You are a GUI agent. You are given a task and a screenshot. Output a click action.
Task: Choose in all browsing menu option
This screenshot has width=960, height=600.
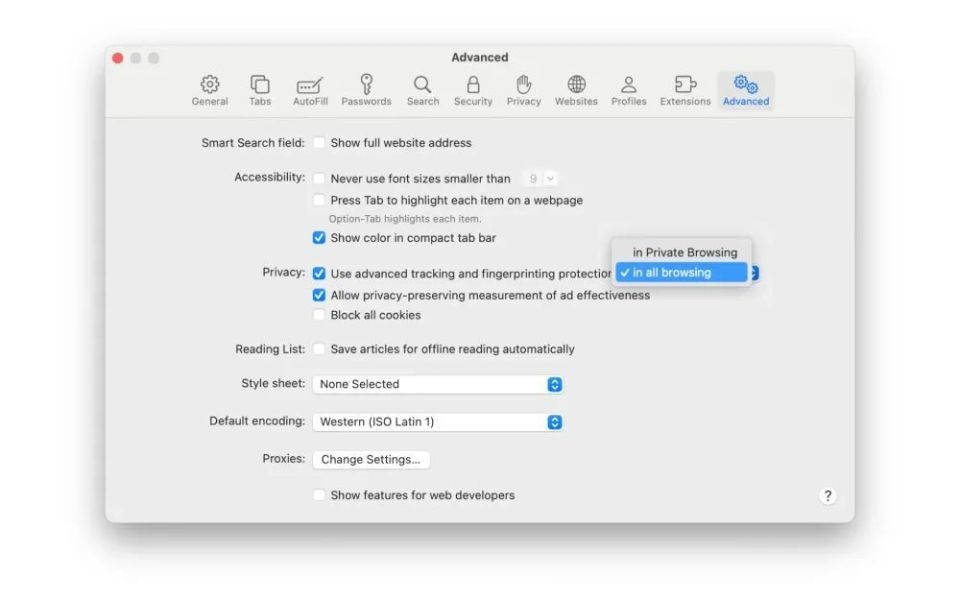681,272
